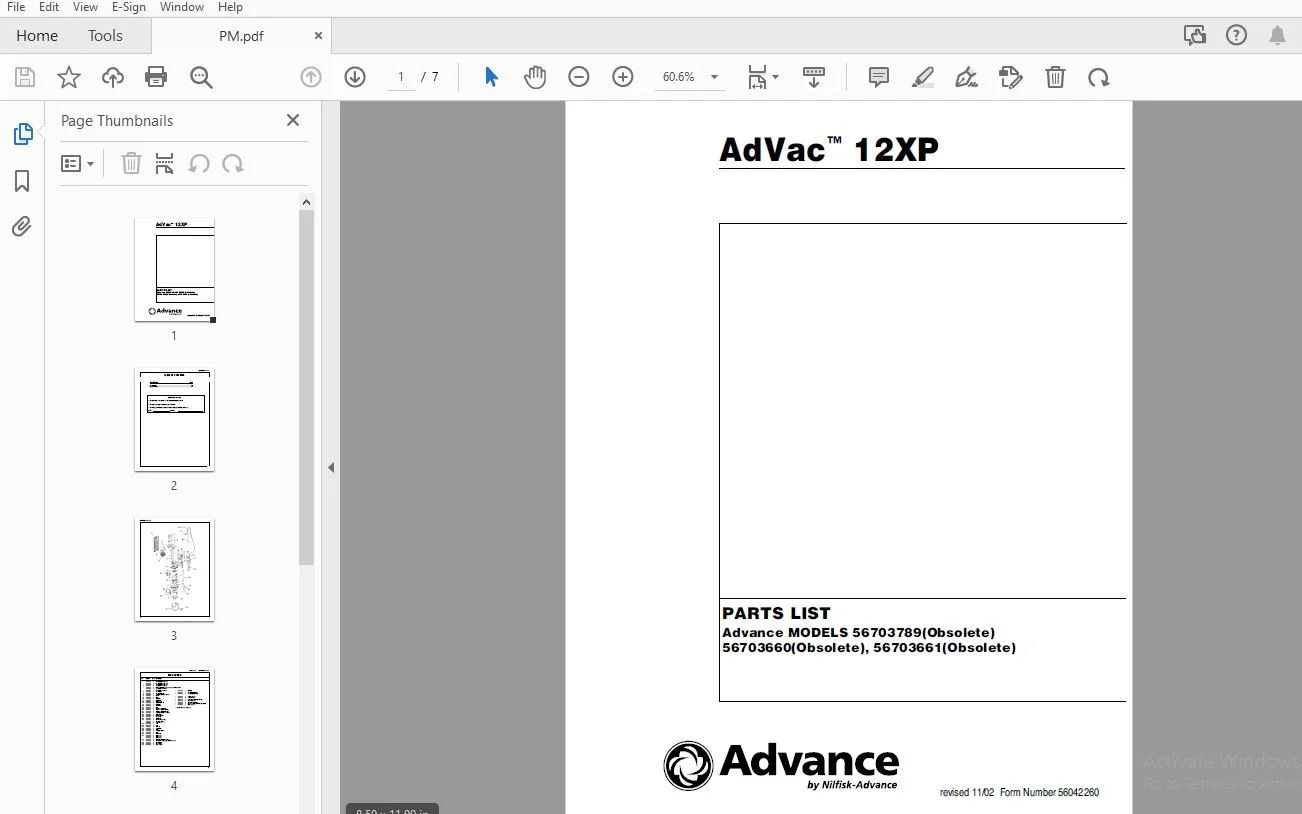Go to previous page arrow

311,77
